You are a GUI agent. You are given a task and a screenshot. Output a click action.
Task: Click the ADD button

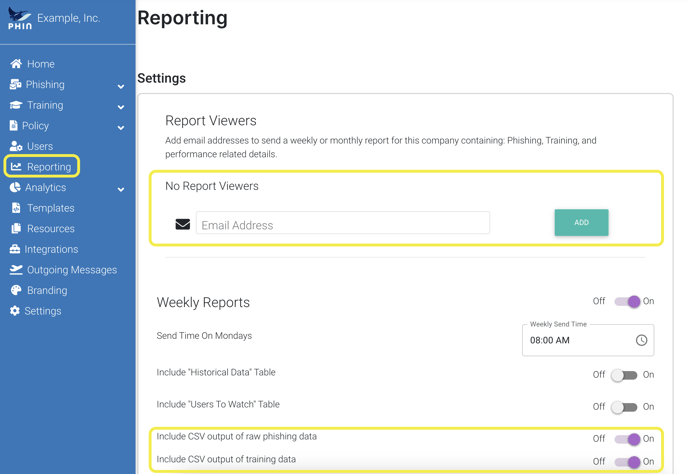pos(581,223)
